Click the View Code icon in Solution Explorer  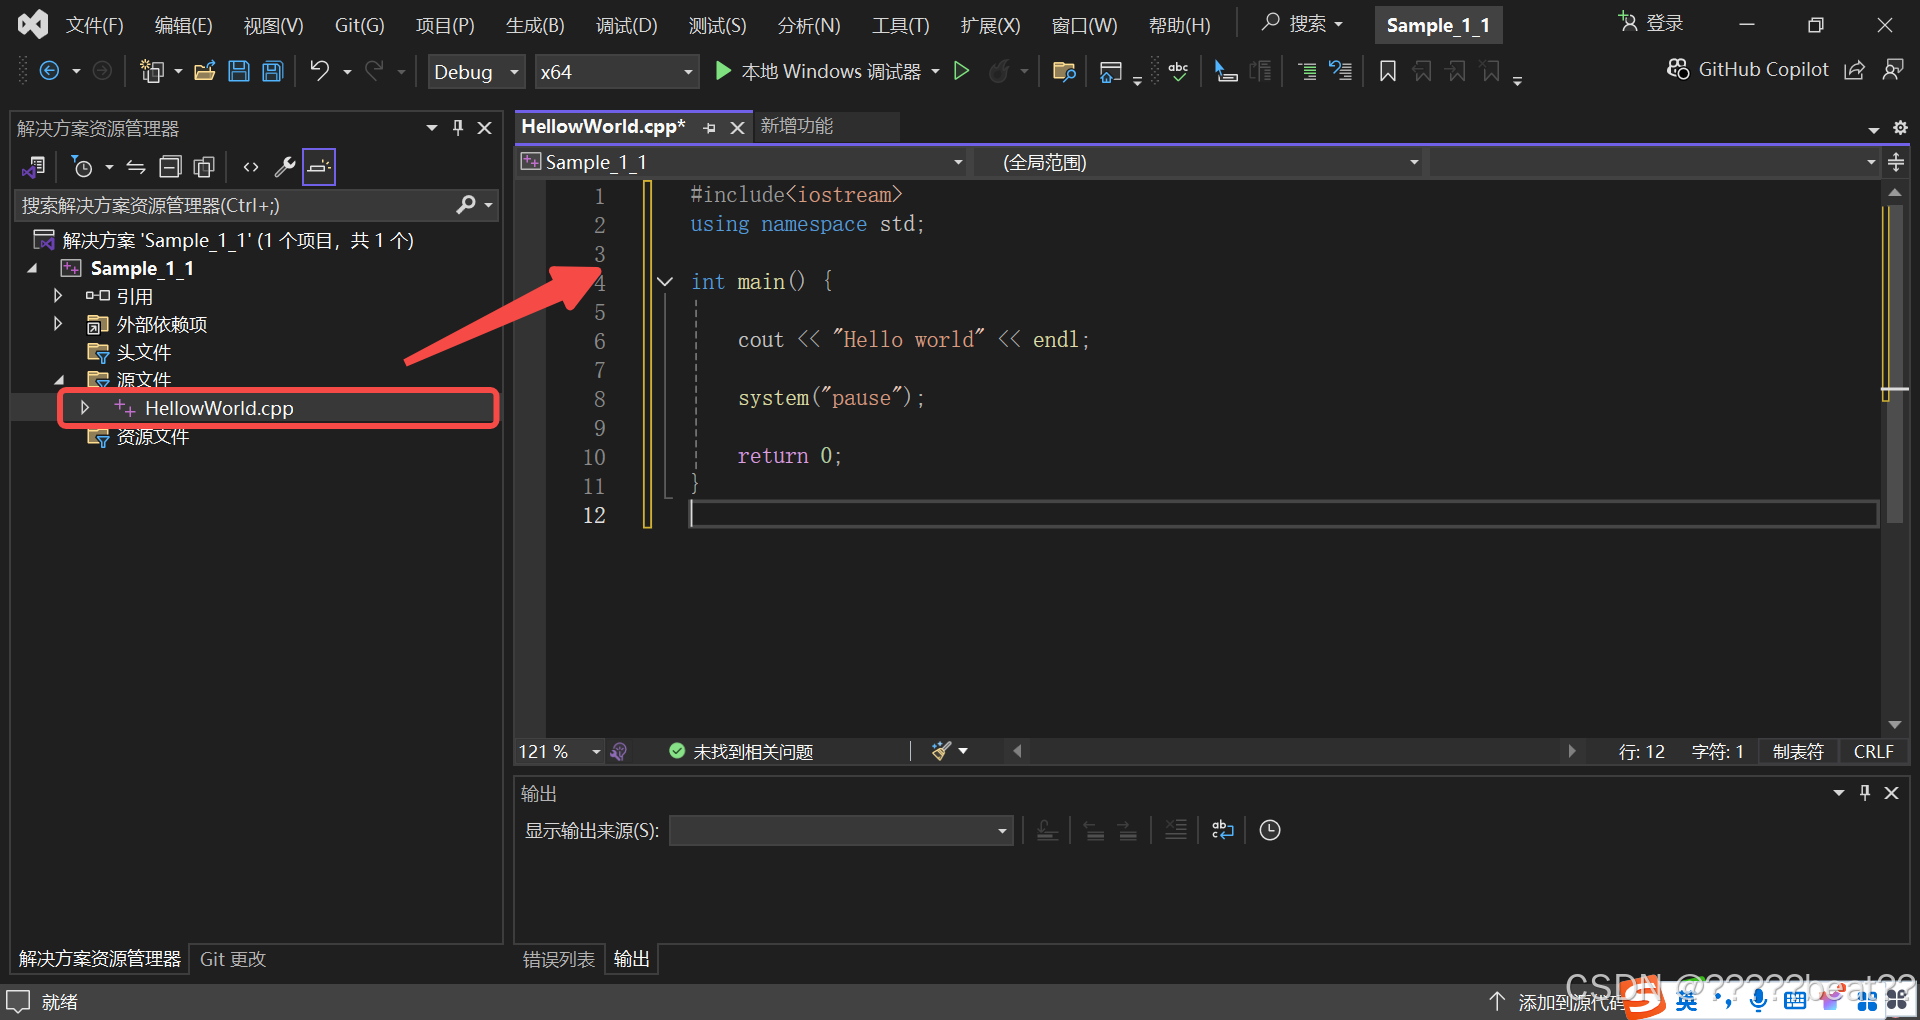[251, 167]
